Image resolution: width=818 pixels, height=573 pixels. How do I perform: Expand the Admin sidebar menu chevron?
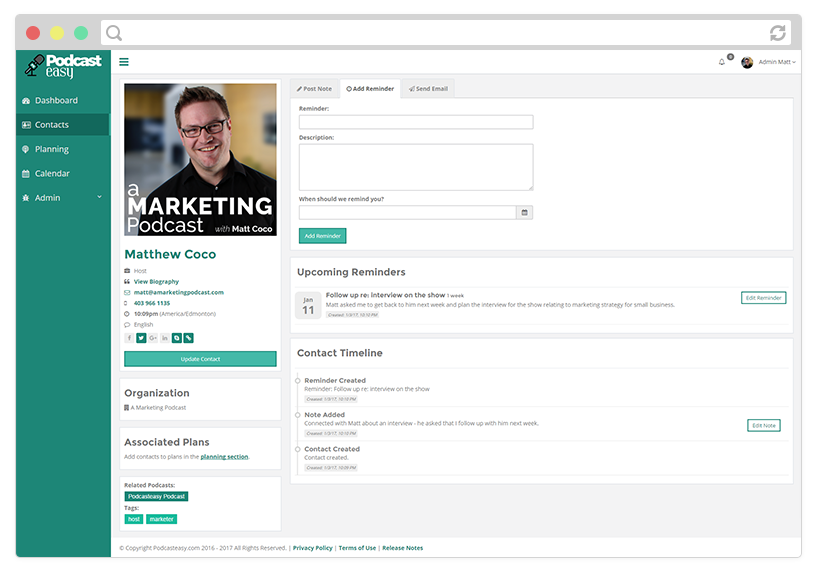coord(99,197)
